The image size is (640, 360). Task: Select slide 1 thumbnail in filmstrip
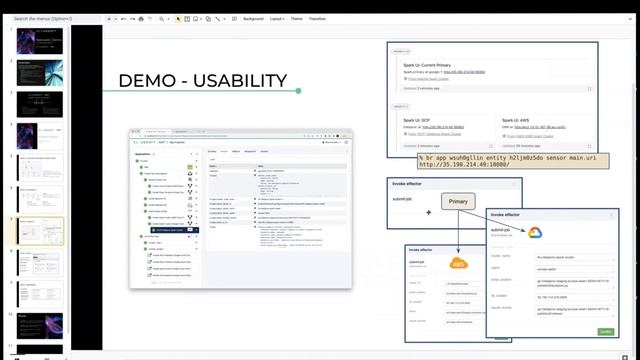40,41
